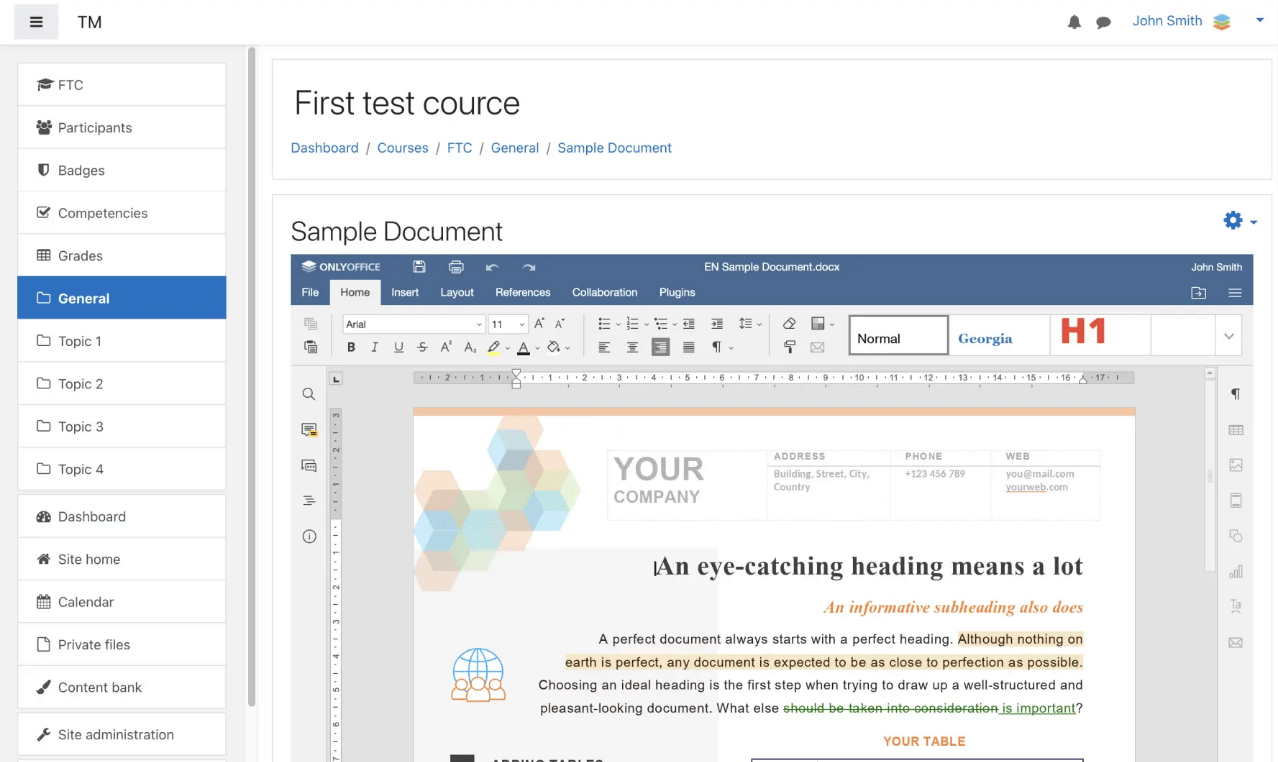Justify the paragraph text
Viewport: 1278px width, 762px height.
[688, 347]
